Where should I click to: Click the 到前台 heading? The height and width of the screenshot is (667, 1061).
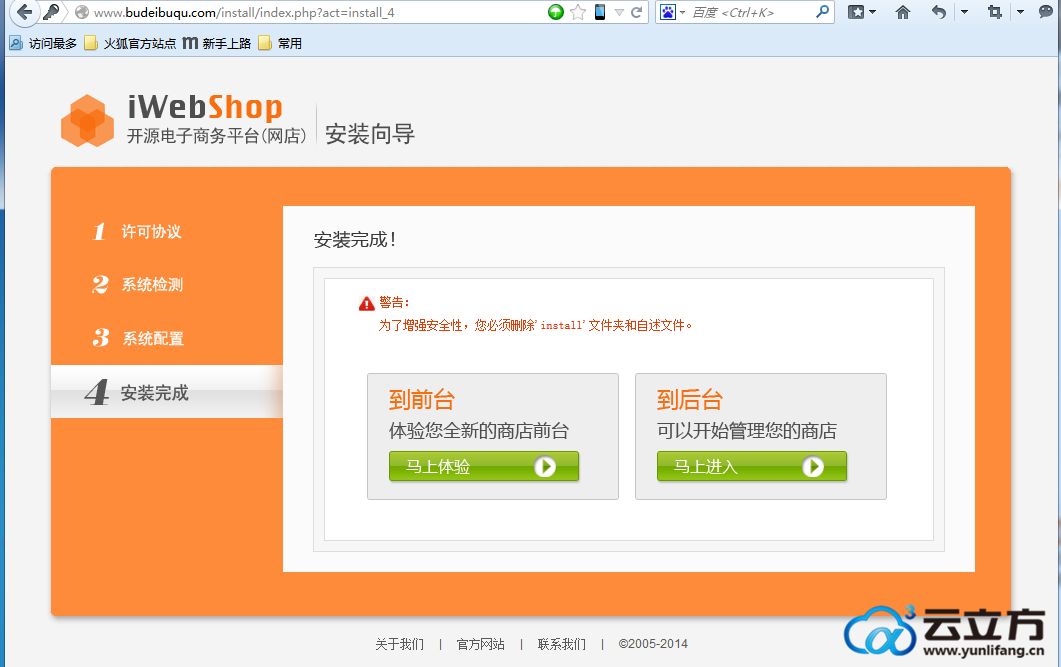(x=422, y=400)
